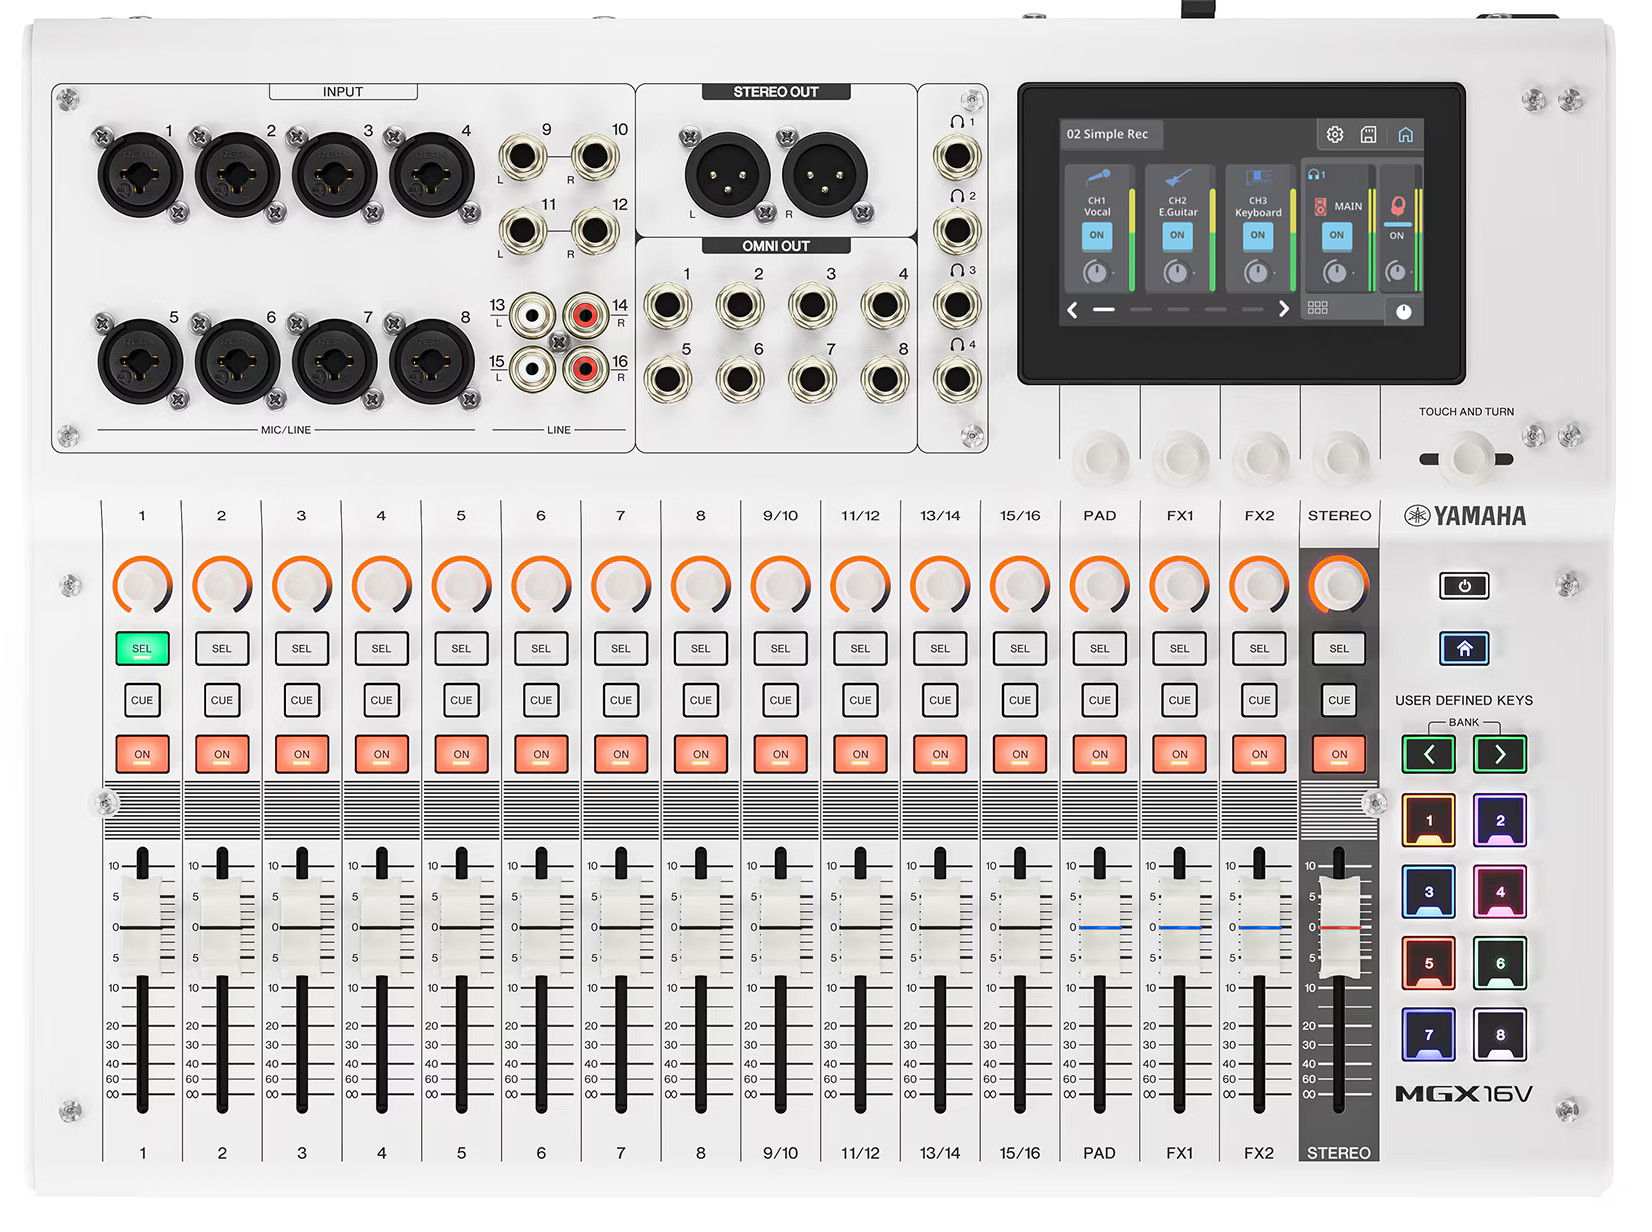The height and width of the screenshot is (1232, 1652).
Task: Toggle the CH3 Keyboard ON button on screen
Action: pos(1257,236)
